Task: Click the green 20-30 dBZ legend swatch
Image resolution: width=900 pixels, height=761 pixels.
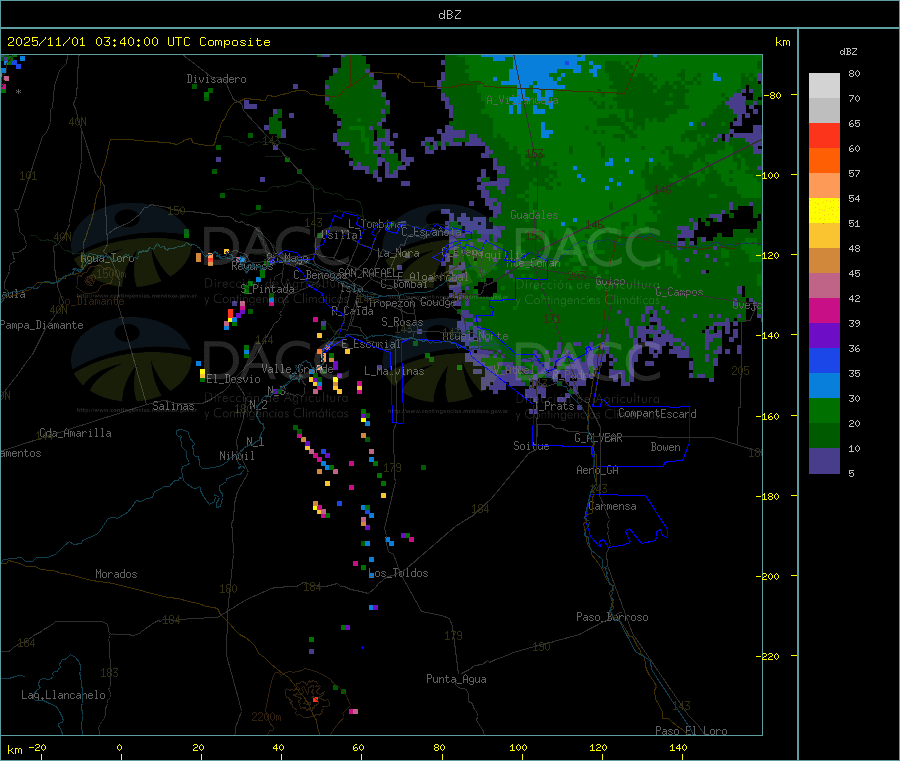Action: [824, 410]
